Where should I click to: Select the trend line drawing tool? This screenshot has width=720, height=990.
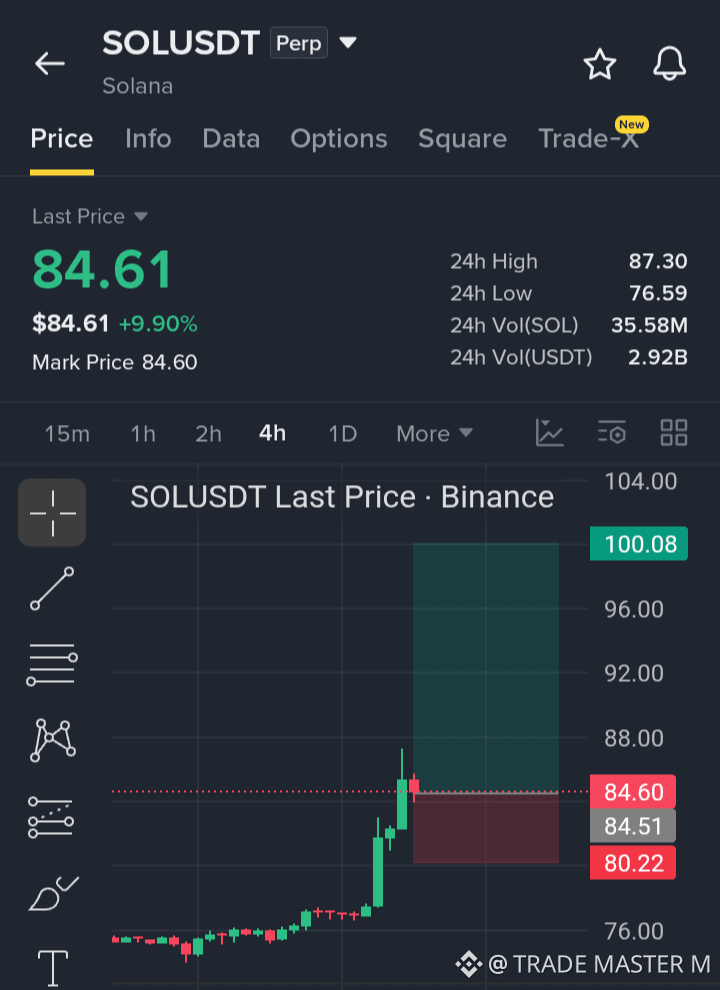[x=52, y=588]
